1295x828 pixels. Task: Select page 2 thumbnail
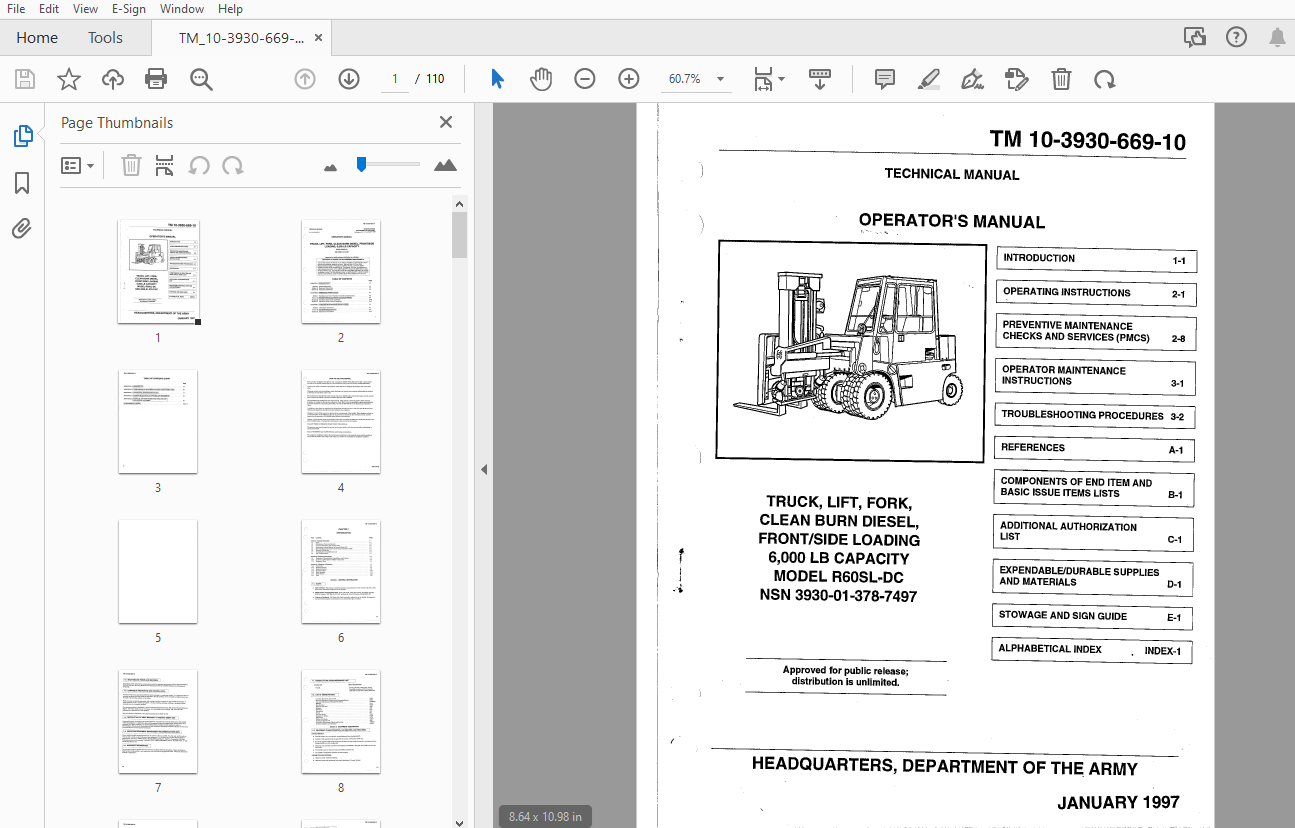tap(341, 272)
